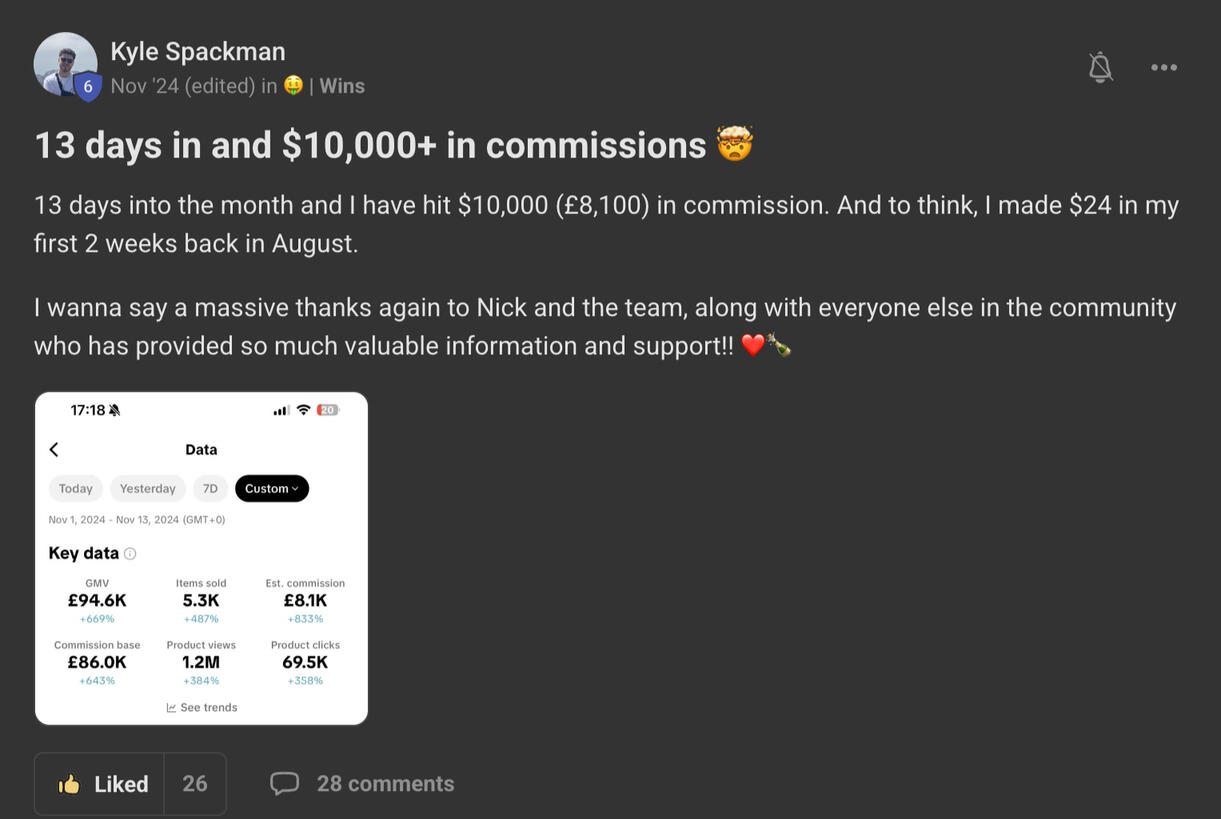Toggle the notification bell for this post
This screenshot has width=1221, height=819.
click(1100, 67)
